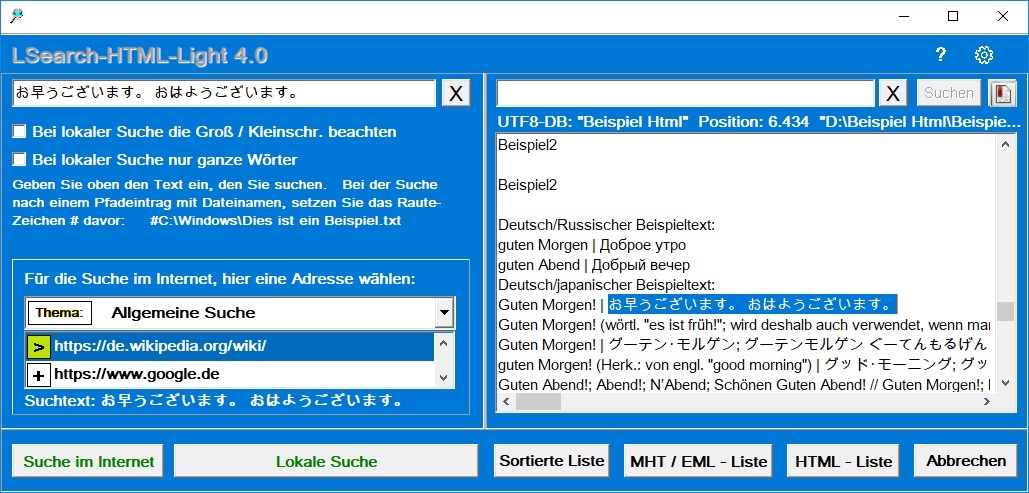Screen dimensions: 1029x493
Task: Toggle 'nur ganze Wörter' checkbox
Action: pos(19,160)
